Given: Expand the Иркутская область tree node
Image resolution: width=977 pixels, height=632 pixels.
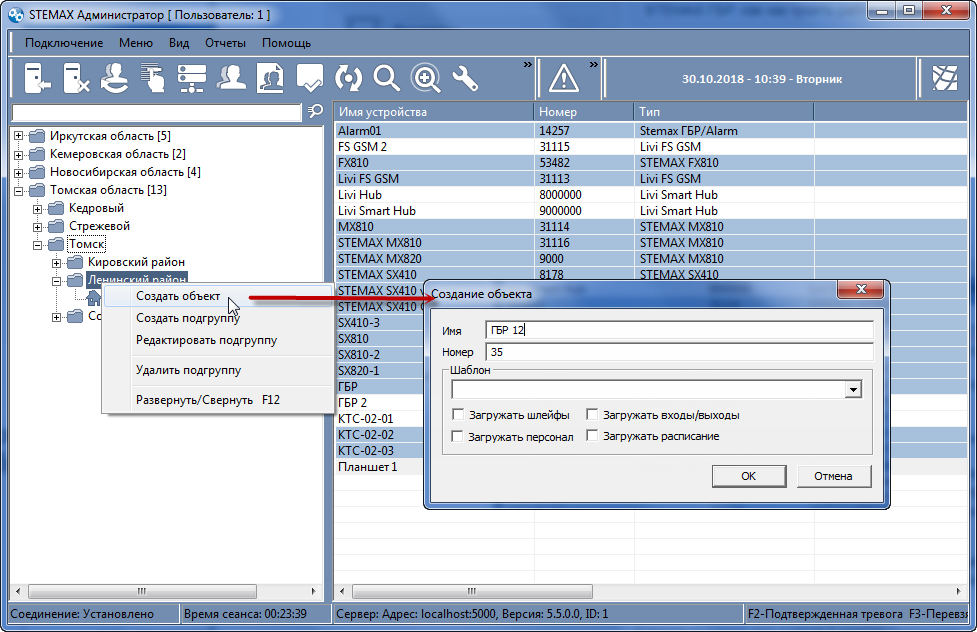Looking at the screenshot, I should (19, 136).
